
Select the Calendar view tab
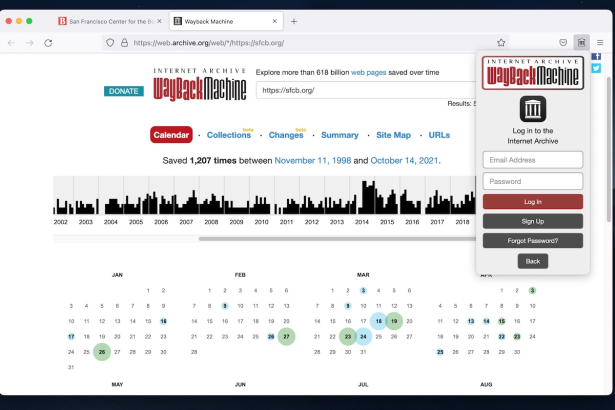[x=171, y=135]
